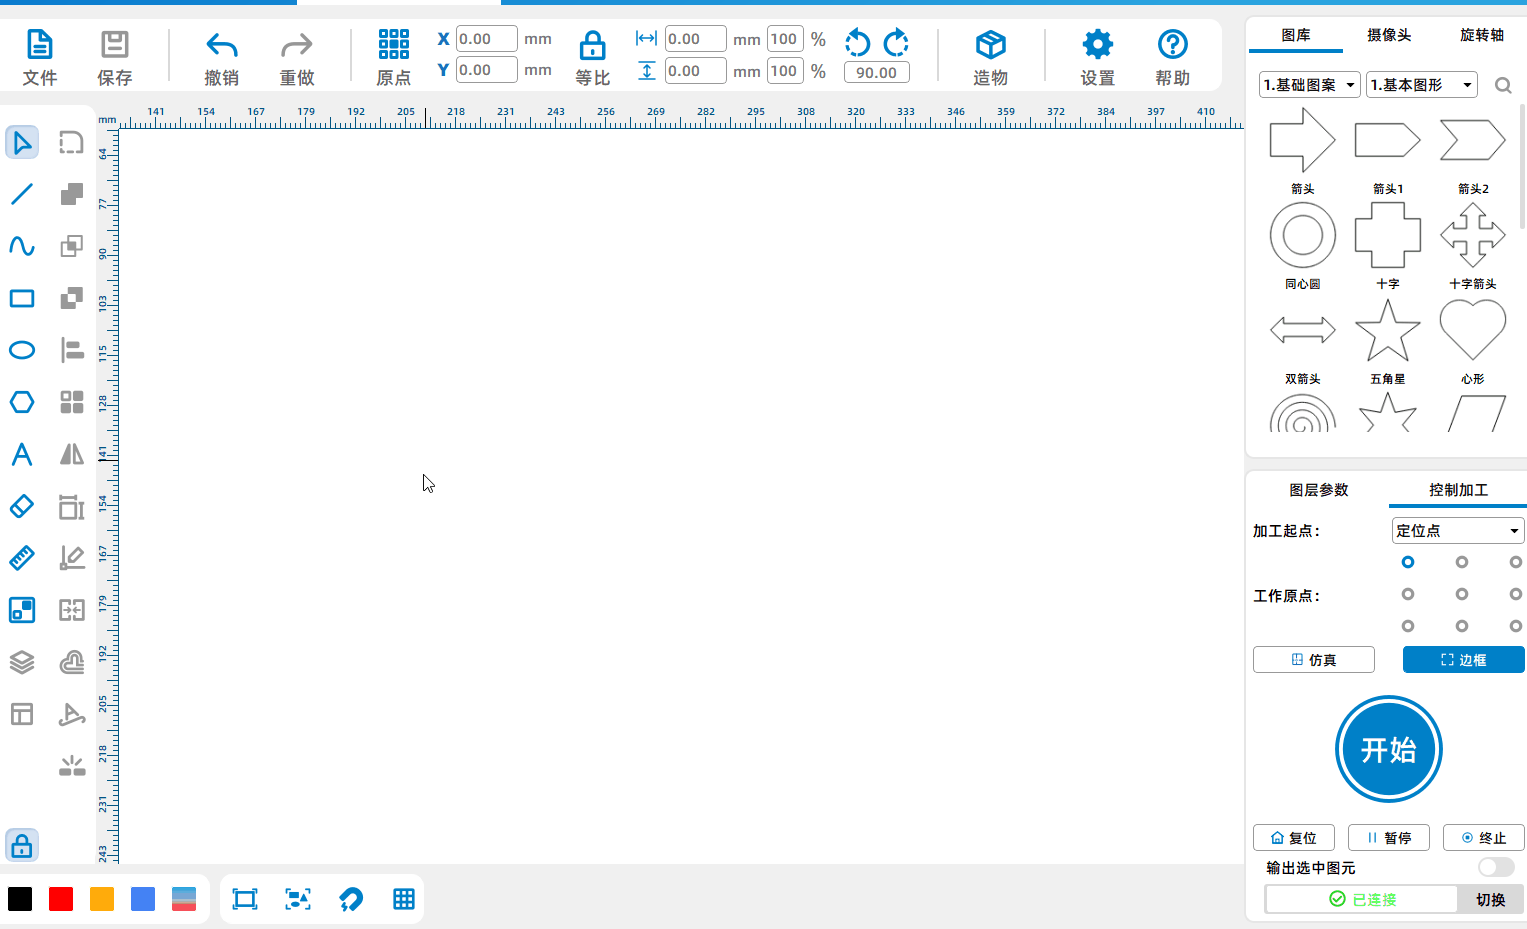Select the center 工作原点 radio
This screenshot has height=929, width=1527.
1462,594
